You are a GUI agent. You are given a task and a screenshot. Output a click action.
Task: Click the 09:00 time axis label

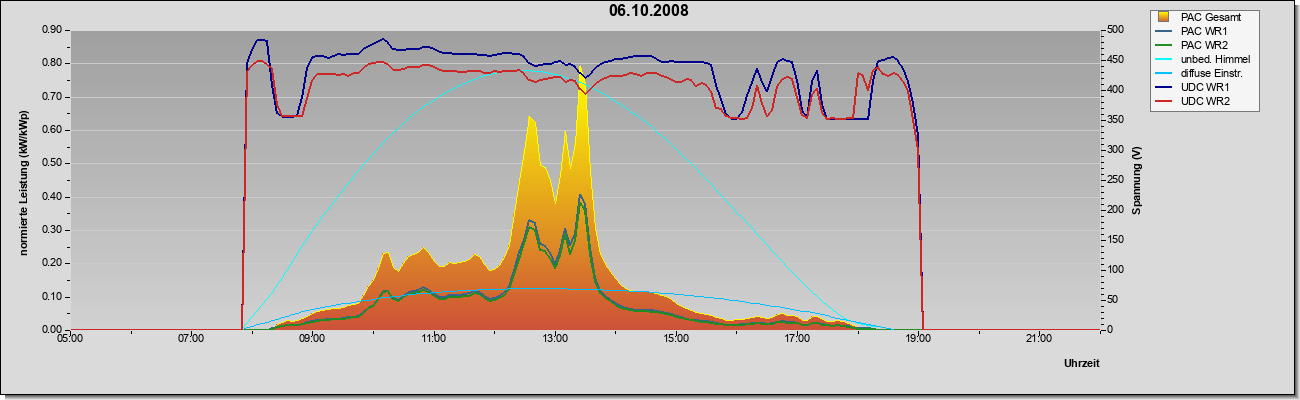click(312, 340)
